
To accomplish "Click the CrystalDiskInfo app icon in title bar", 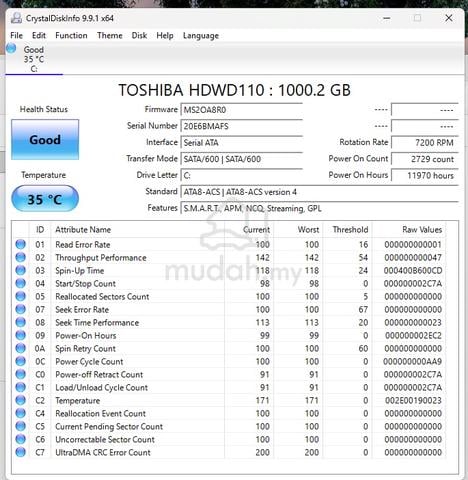I will pos(16,18).
